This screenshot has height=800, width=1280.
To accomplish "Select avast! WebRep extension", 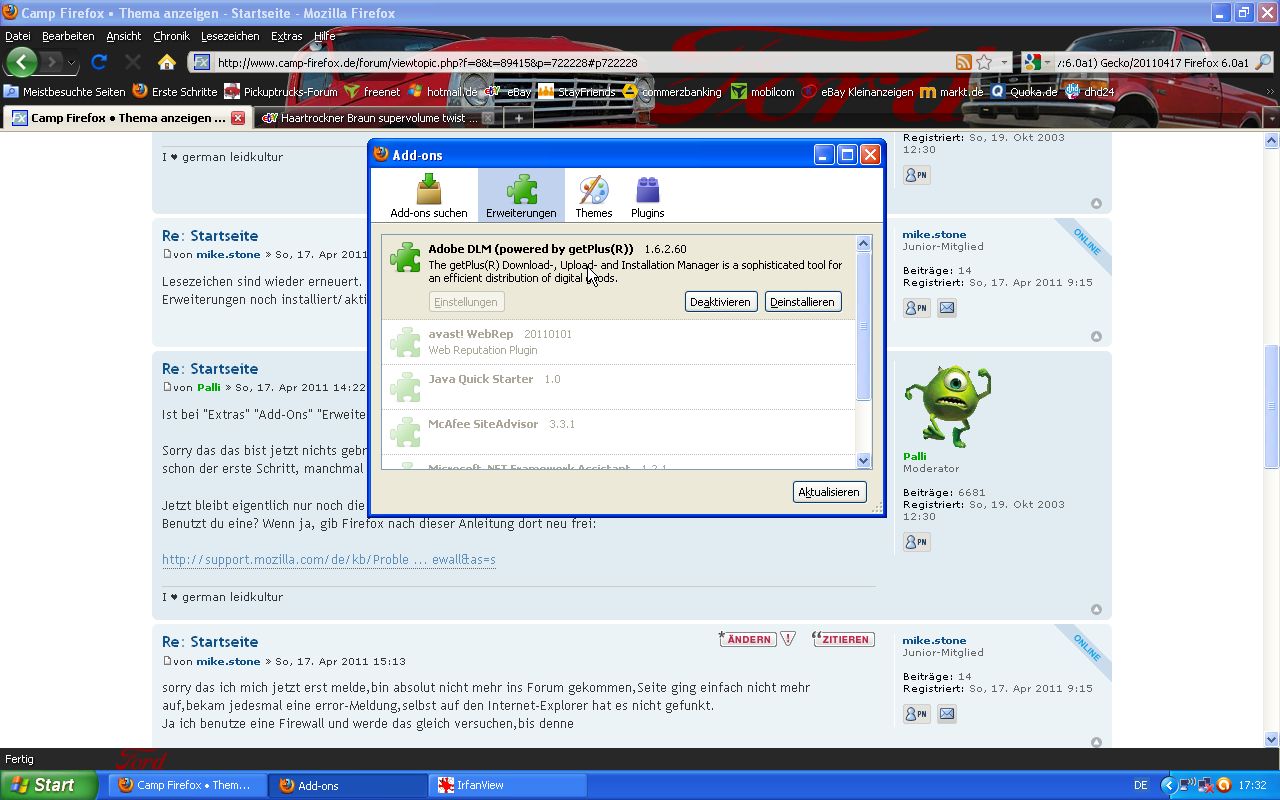I will pos(618,342).
